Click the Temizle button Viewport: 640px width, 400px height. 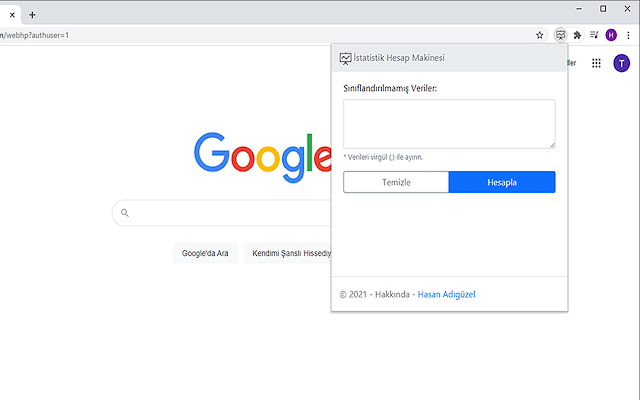click(x=396, y=182)
